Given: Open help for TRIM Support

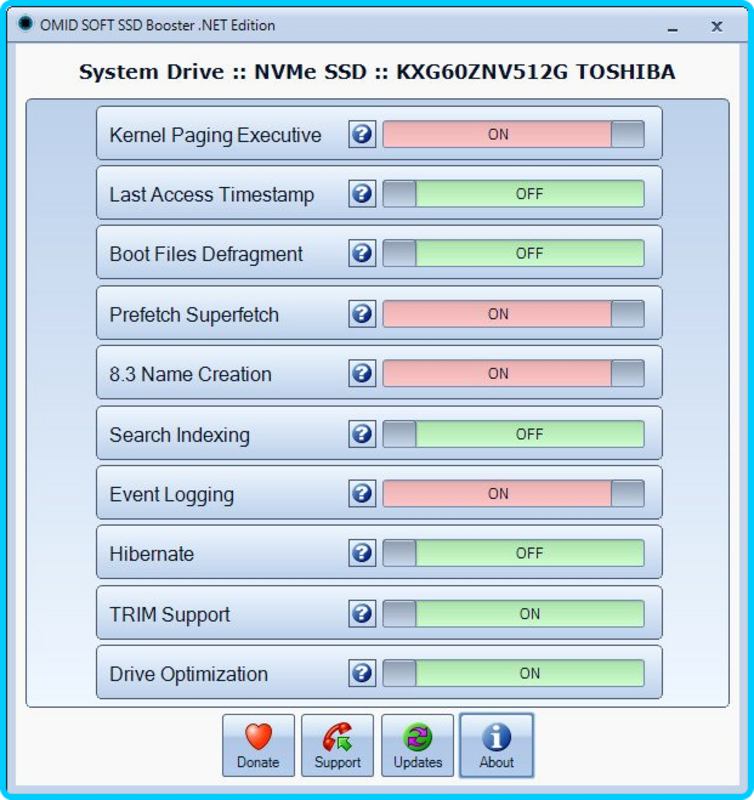Looking at the screenshot, I should 362,614.
